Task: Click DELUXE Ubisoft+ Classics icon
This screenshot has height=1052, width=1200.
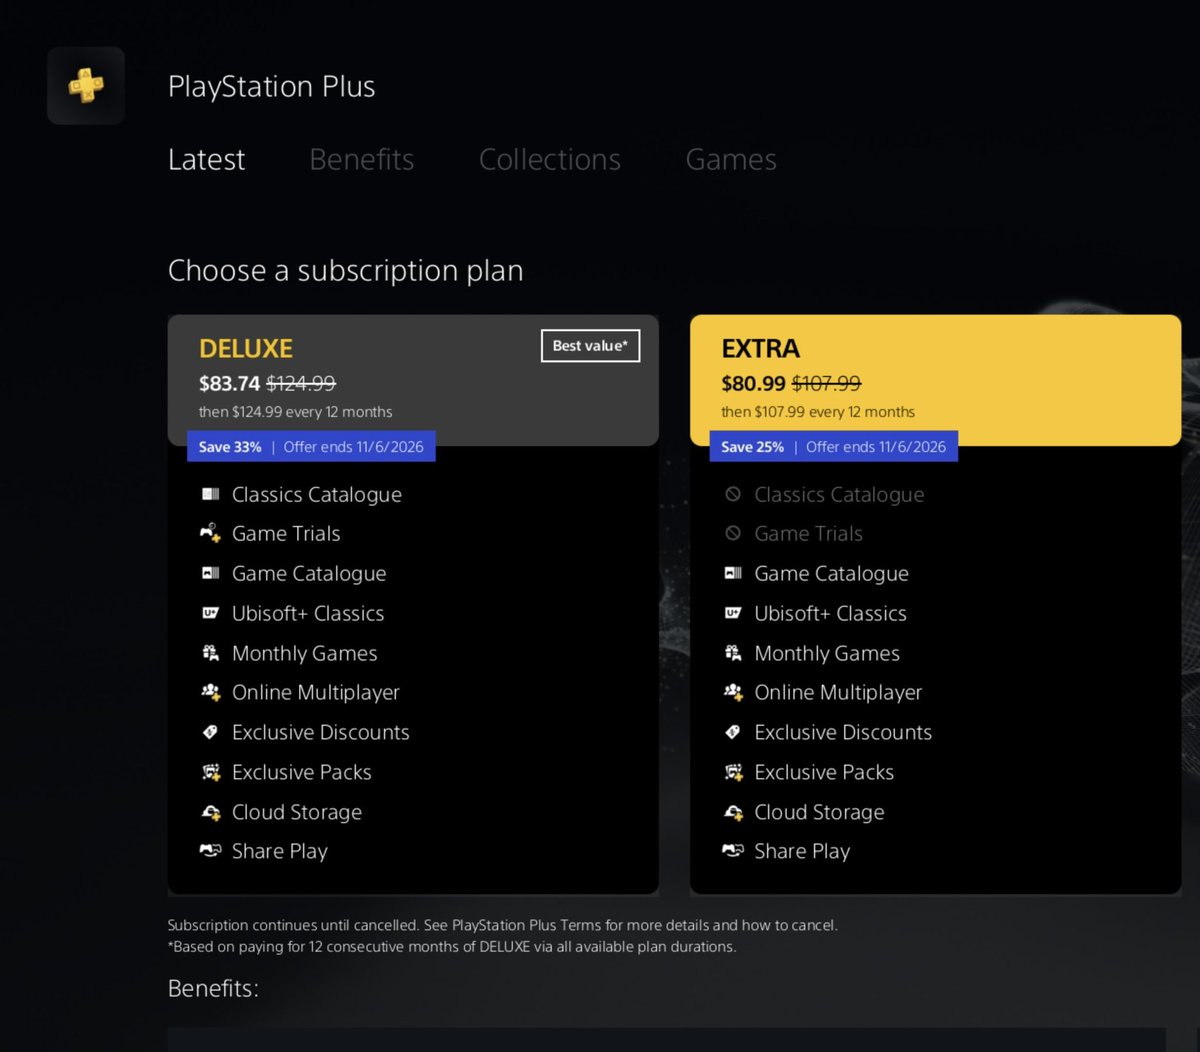Action: pos(210,613)
